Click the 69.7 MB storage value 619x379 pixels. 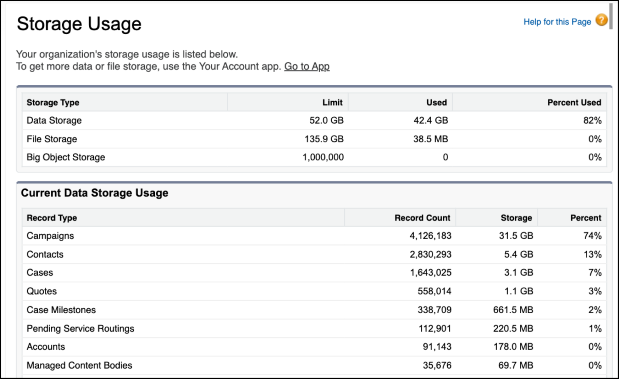(x=515, y=365)
